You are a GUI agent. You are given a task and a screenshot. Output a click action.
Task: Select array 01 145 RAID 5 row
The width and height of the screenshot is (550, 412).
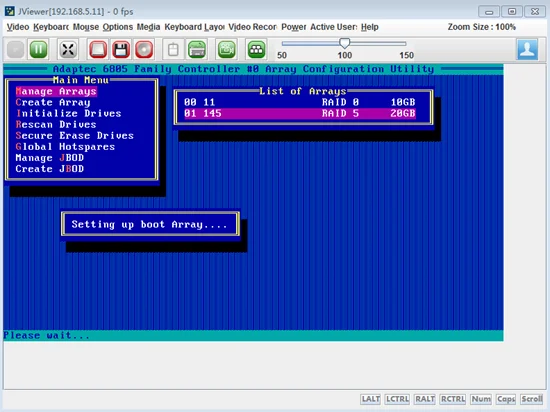click(x=300, y=113)
